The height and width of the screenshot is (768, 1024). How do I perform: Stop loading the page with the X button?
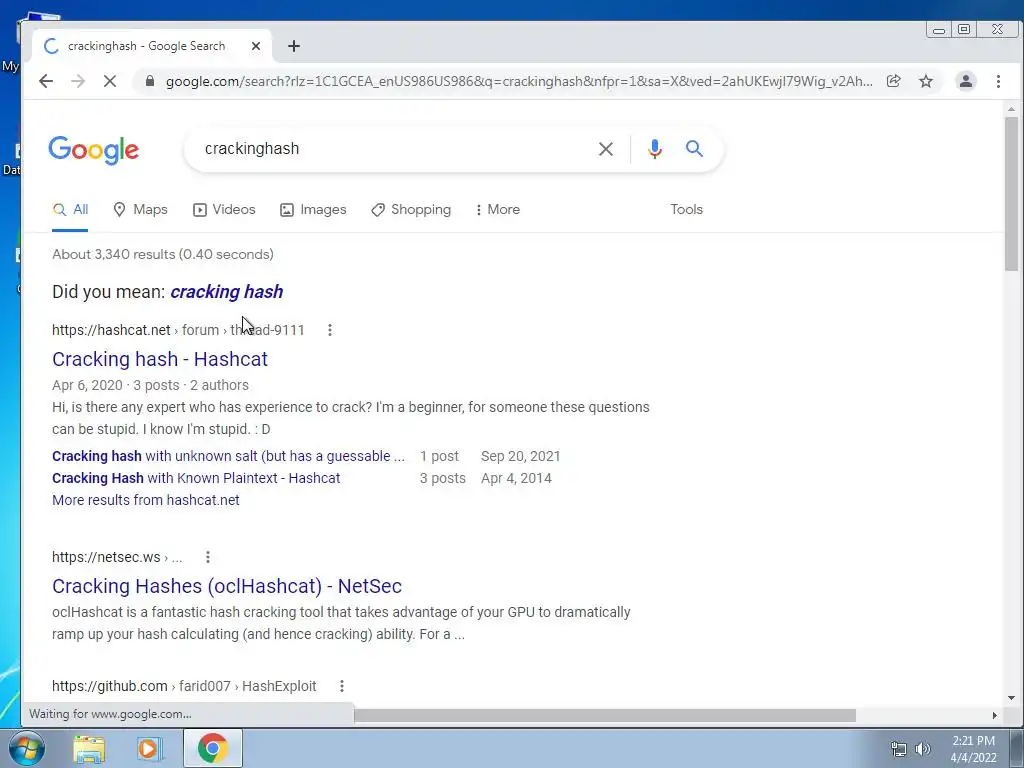pyautogui.click(x=110, y=81)
